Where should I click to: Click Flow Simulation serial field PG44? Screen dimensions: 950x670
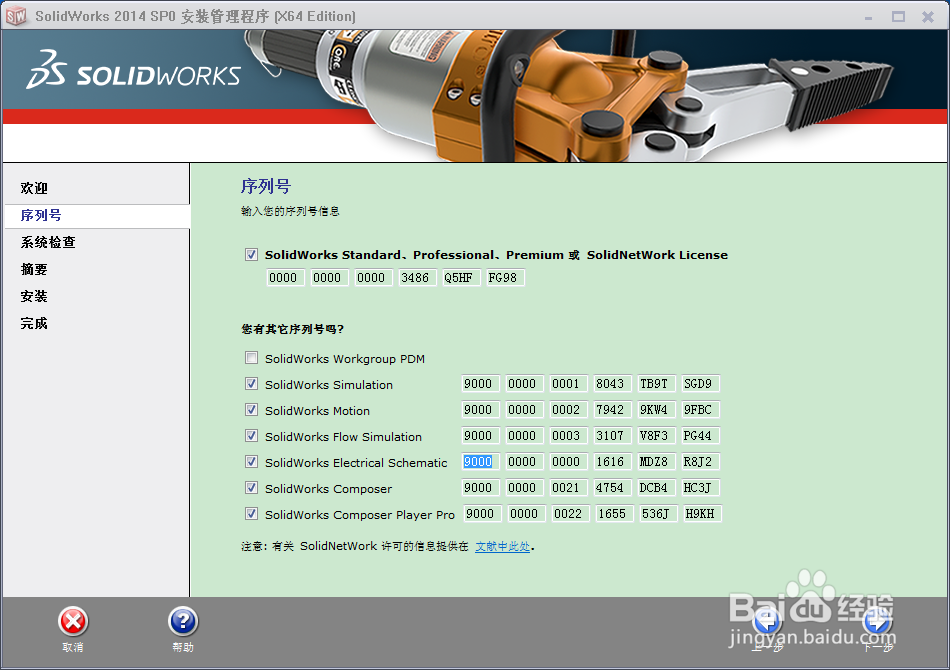click(x=700, y=436)
